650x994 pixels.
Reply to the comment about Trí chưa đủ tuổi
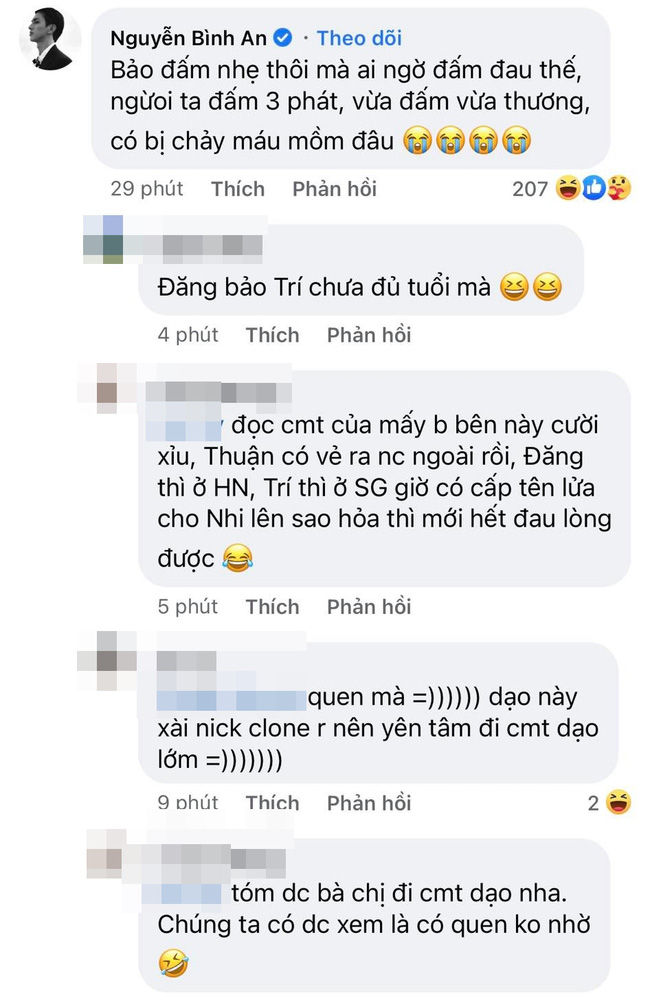point(369,335)
